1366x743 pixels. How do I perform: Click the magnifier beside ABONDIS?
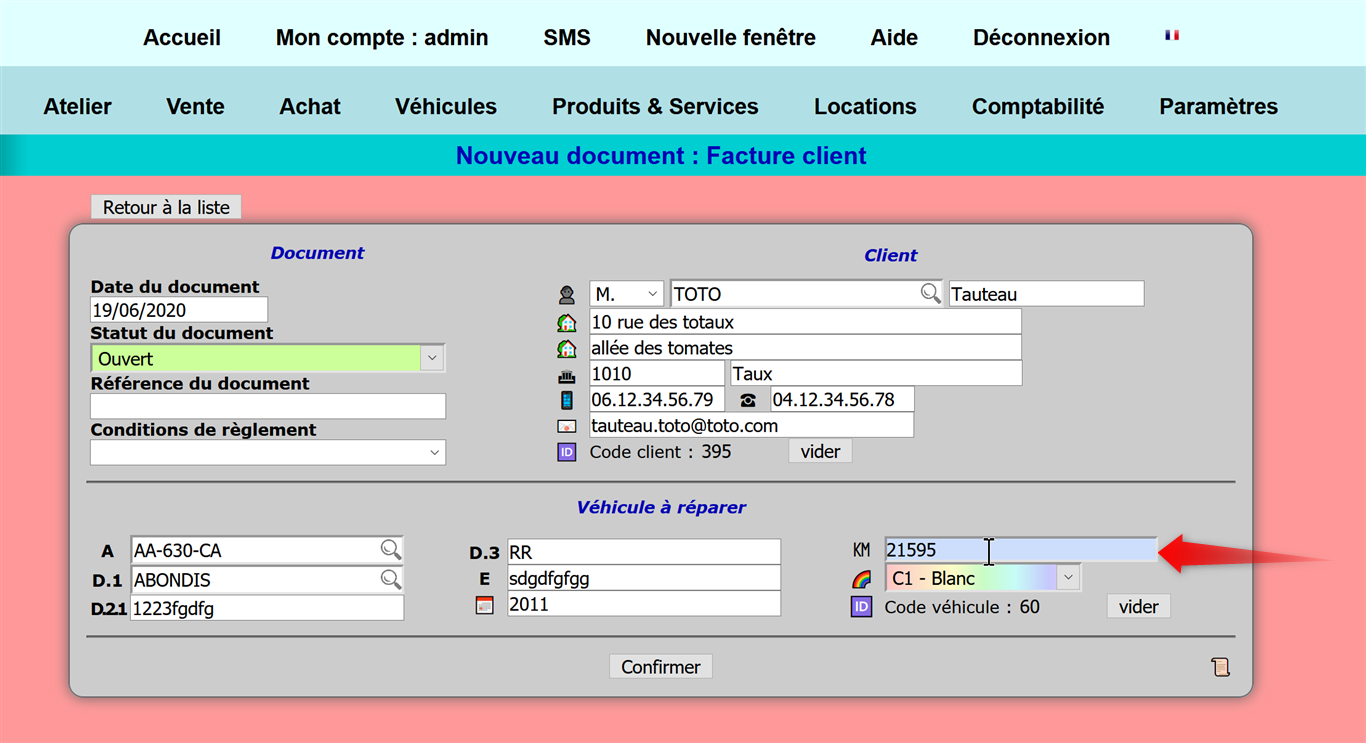[390, 579]
